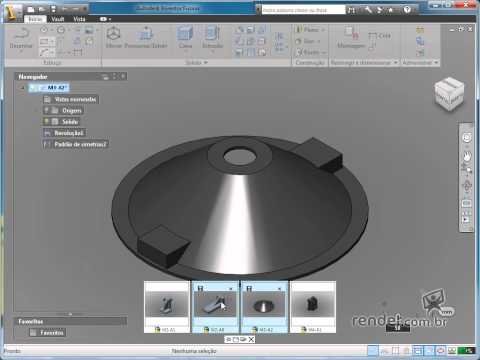Image resolution: width=480 pixels, height=360 pixels.
Task: Click in the keyword search input field
Action: click(x=303, y=10)
